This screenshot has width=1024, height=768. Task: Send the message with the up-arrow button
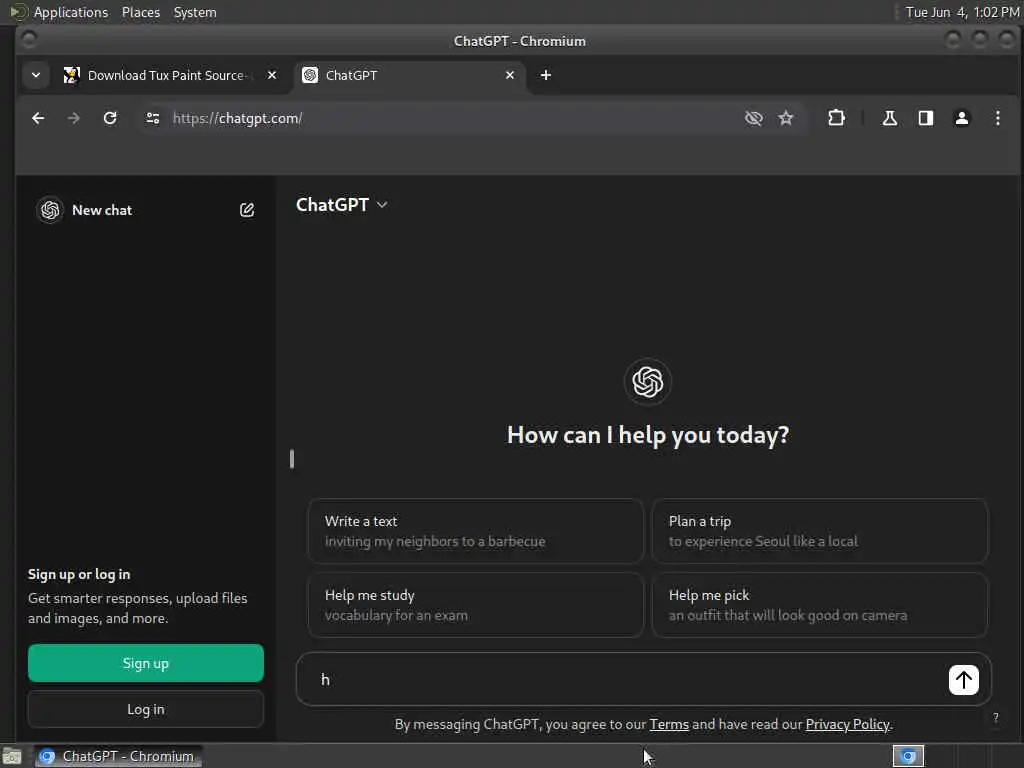click(963, 680)
